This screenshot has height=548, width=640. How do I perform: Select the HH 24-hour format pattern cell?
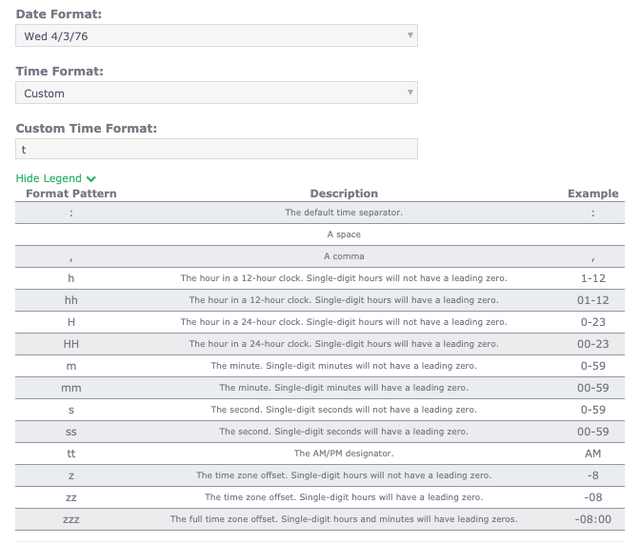point(71,344)
